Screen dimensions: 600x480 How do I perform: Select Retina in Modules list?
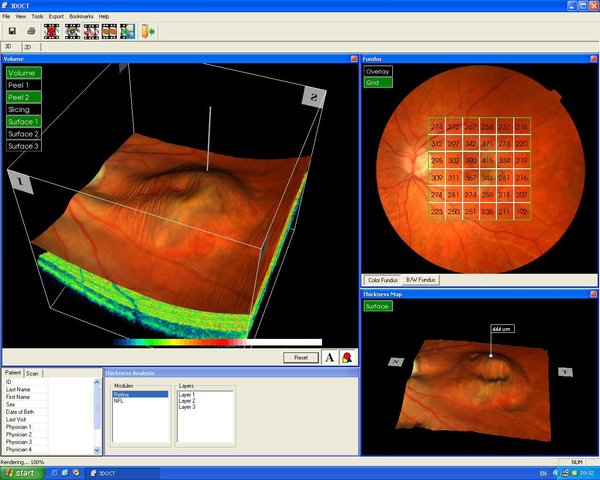tap(140, 394)
